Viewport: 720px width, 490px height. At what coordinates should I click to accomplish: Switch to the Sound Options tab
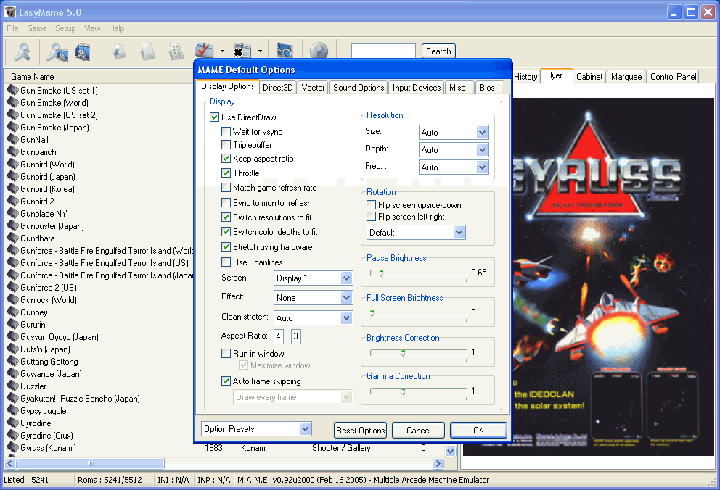point(358,89)
